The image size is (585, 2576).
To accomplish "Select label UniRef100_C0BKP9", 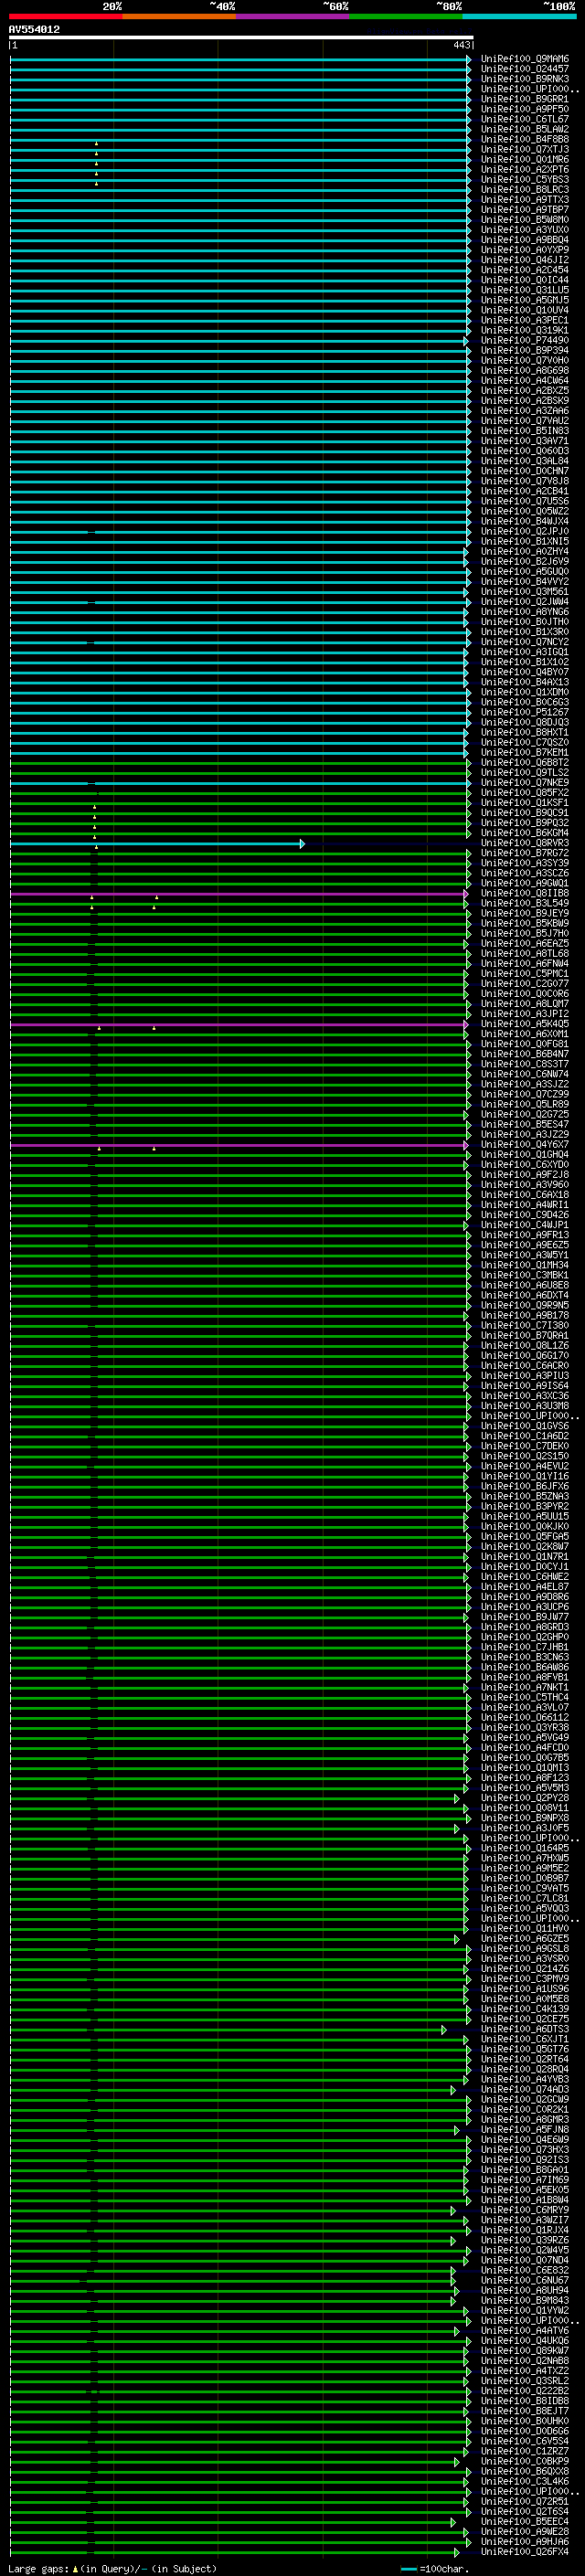I will point(524,2461).
